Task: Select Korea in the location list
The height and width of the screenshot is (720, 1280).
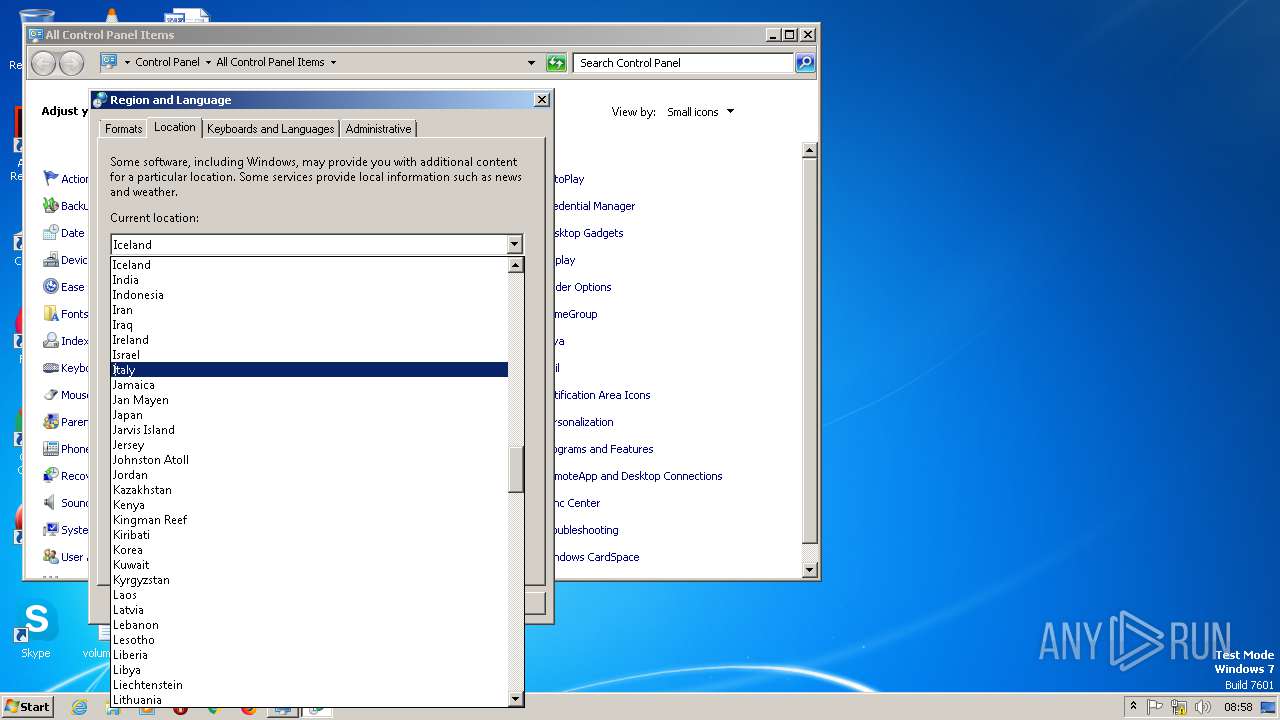Action: pyautogui.click(x=309, y=550)
